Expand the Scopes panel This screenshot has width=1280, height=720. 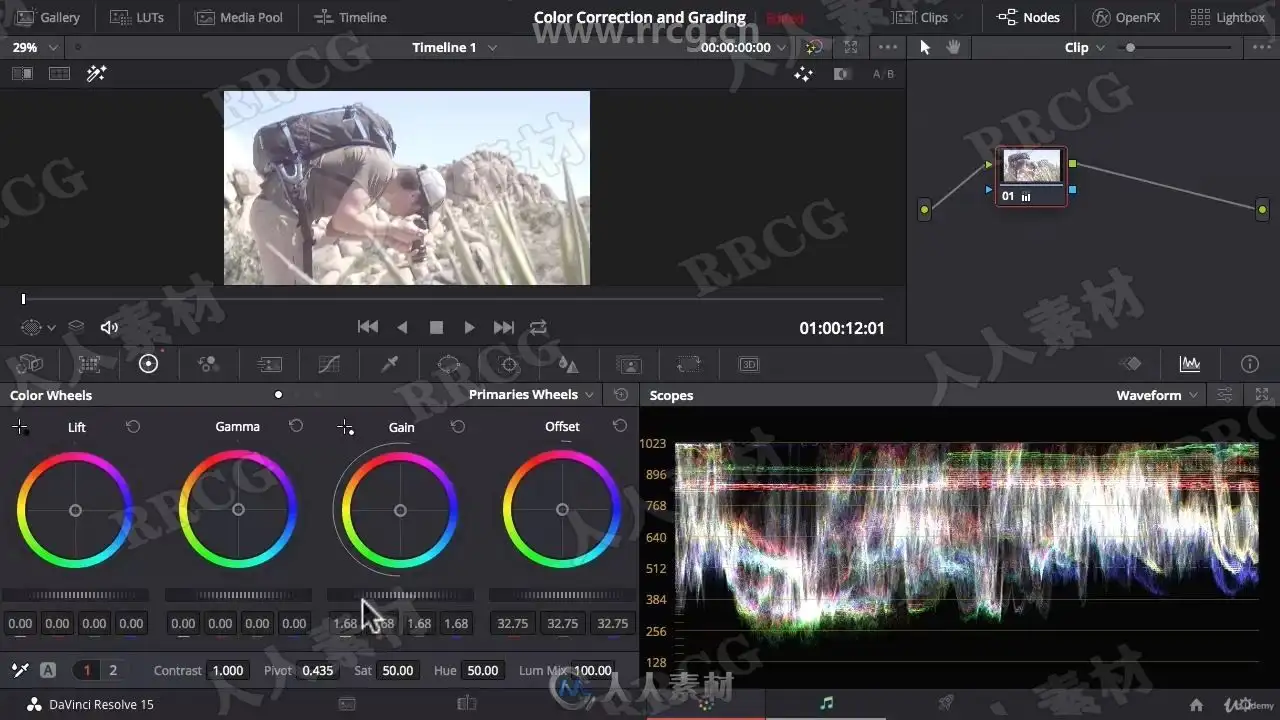1262,395
